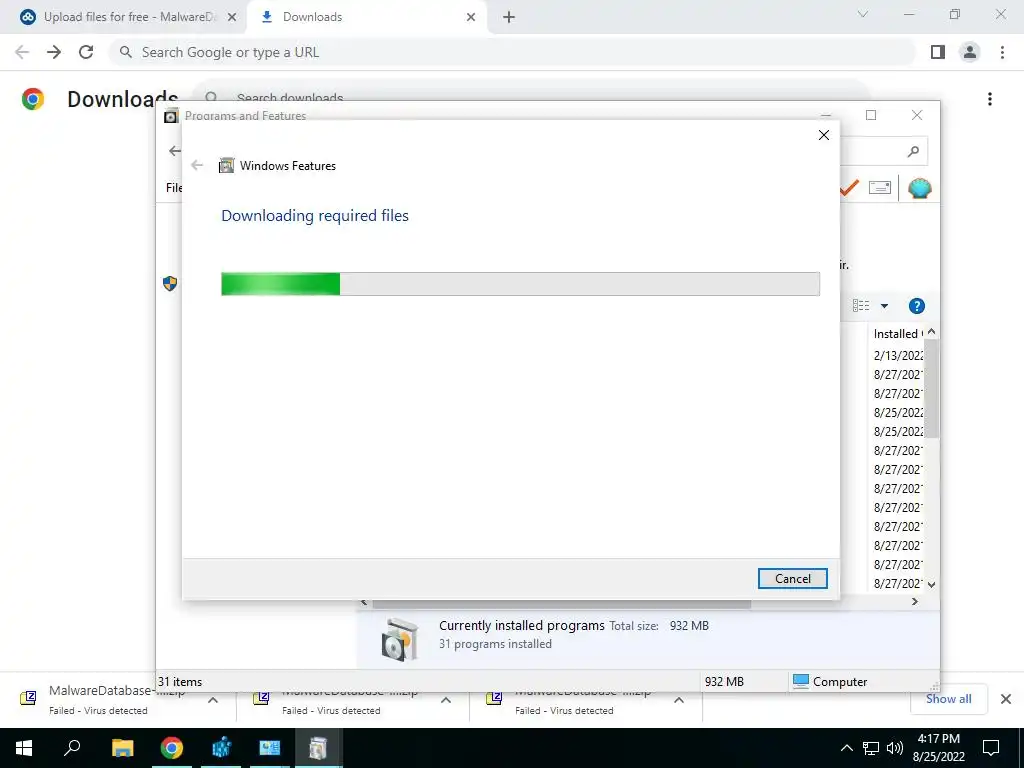This screenshot has height=768, width=1024.
Task: Open the Programs and Features taskbar icon
Action: tap(318, 748)
